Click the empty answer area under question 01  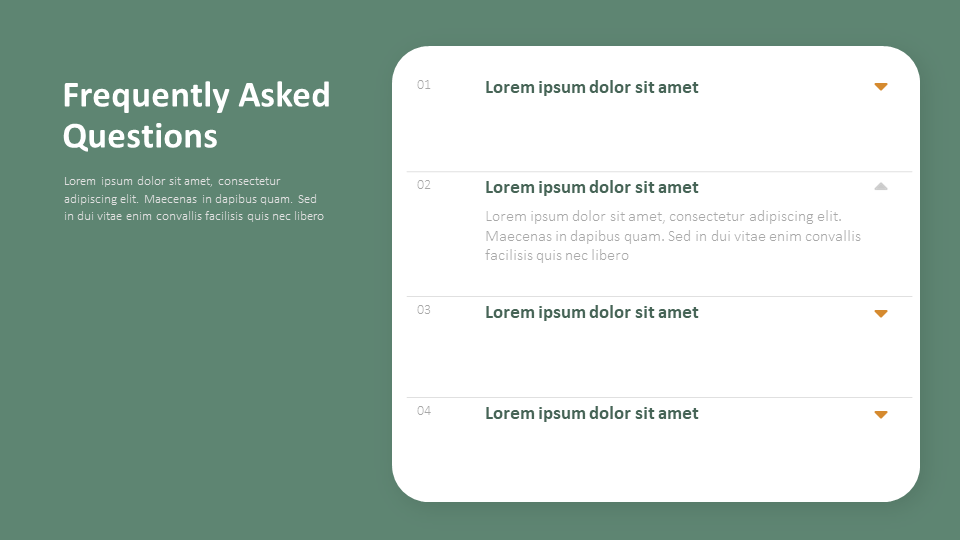pyautogui.click(x=659, y=132)
